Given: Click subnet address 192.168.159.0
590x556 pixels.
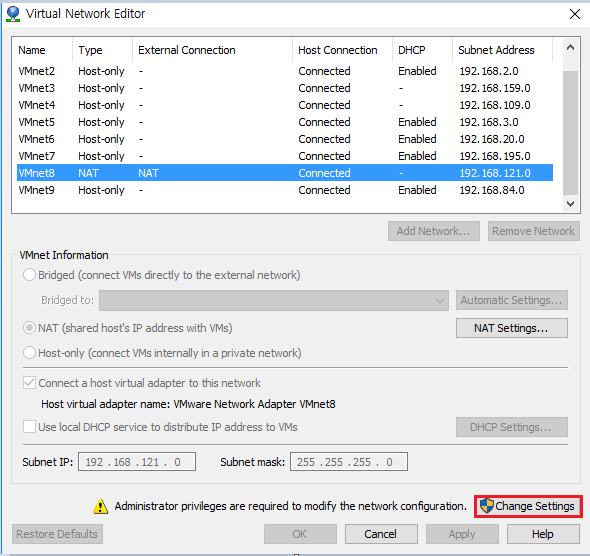Looking at the screenshot, I should 495,88.
